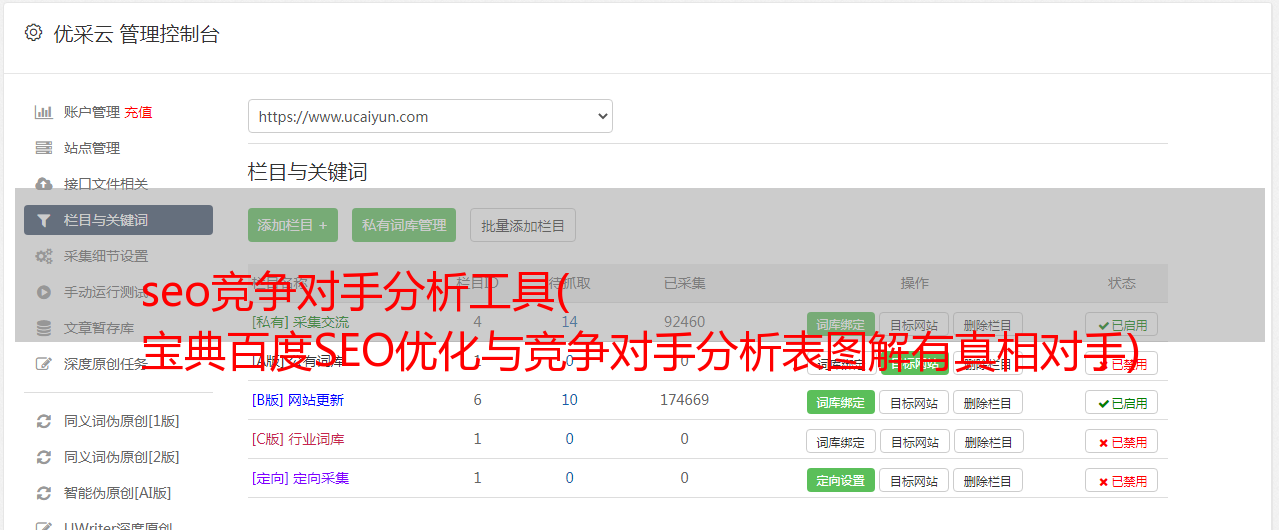Viewport: 1279px width, 530px height.
Task: Click 词库绑定 in the 采集交流 row
Action: [841, 324]
